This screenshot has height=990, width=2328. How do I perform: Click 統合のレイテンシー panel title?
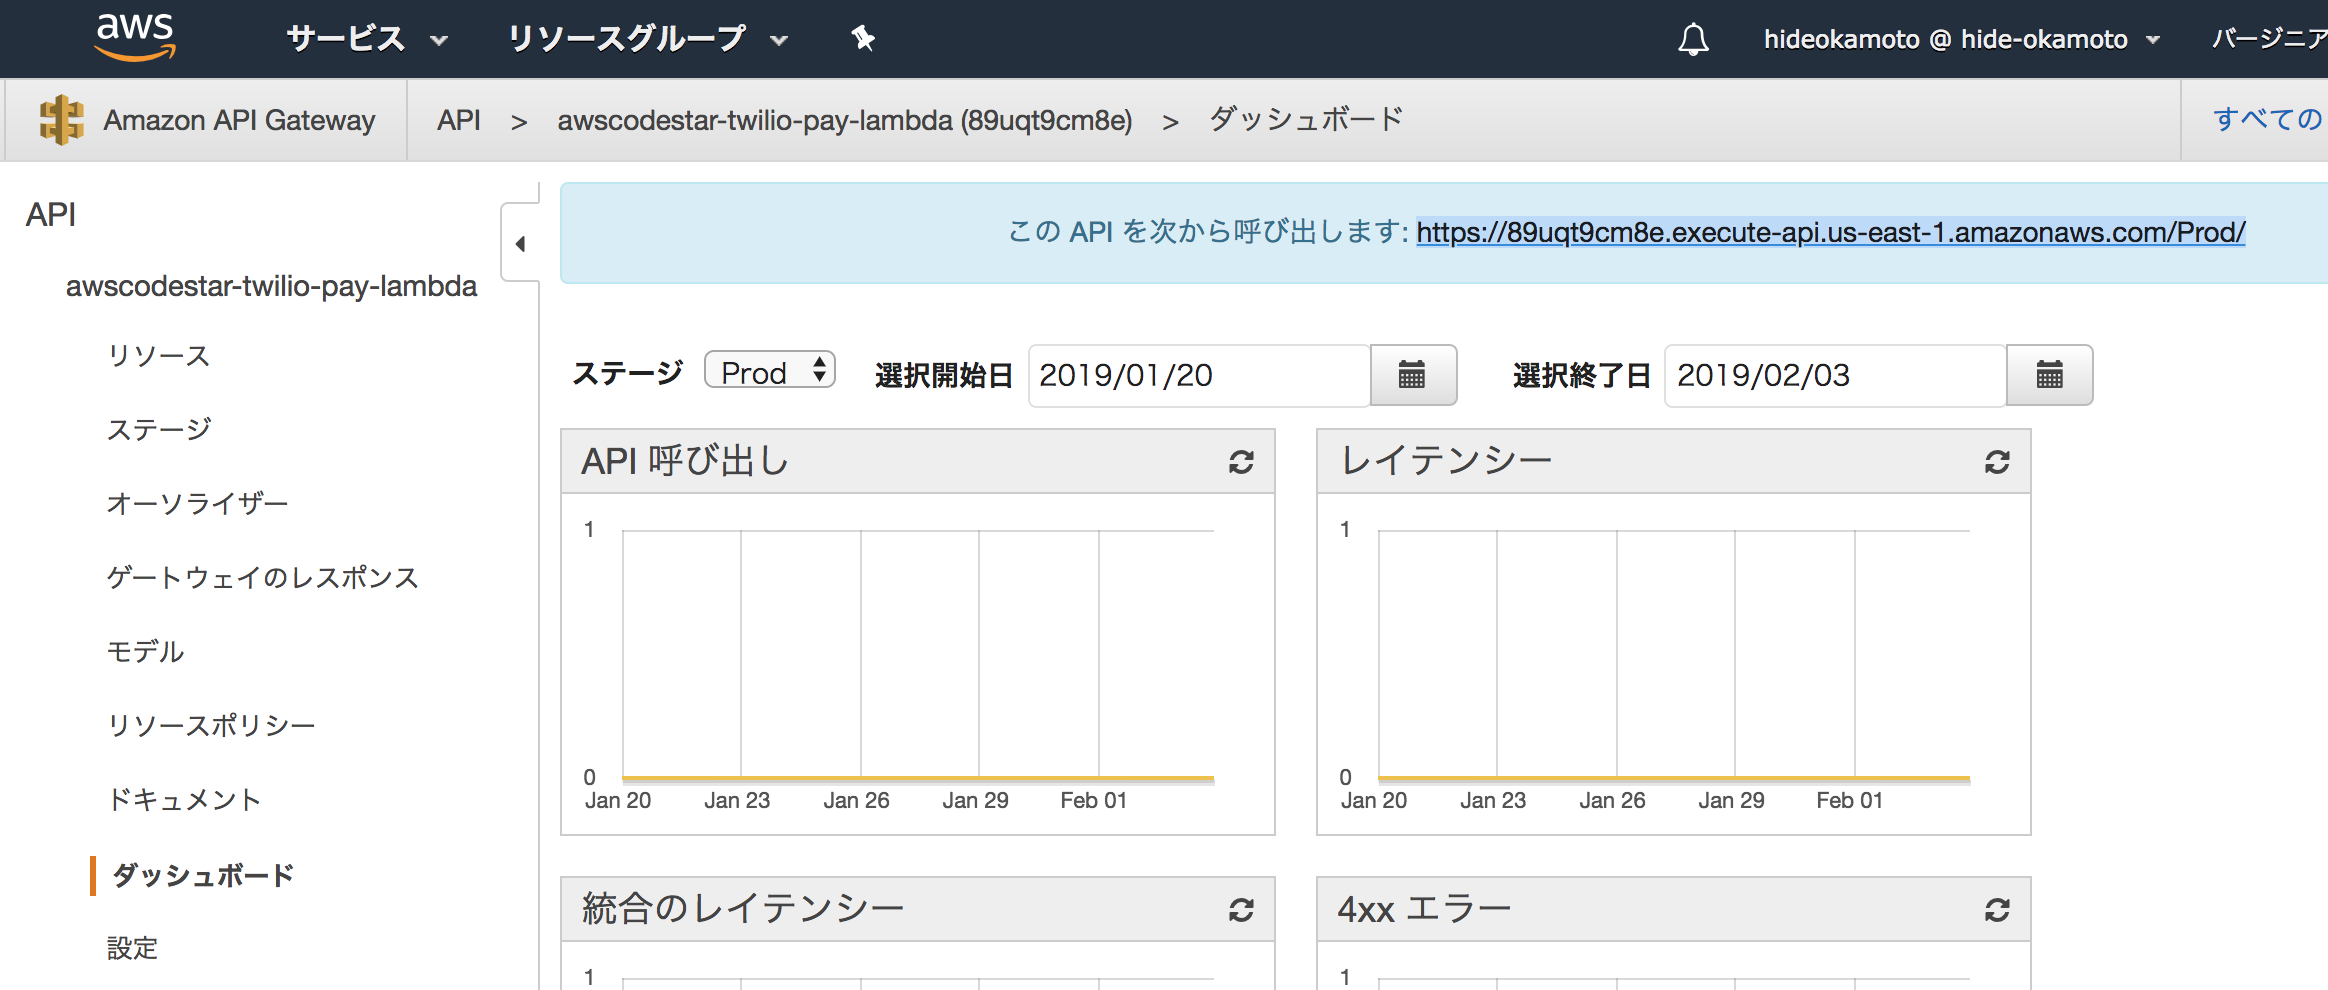(743, 909)
